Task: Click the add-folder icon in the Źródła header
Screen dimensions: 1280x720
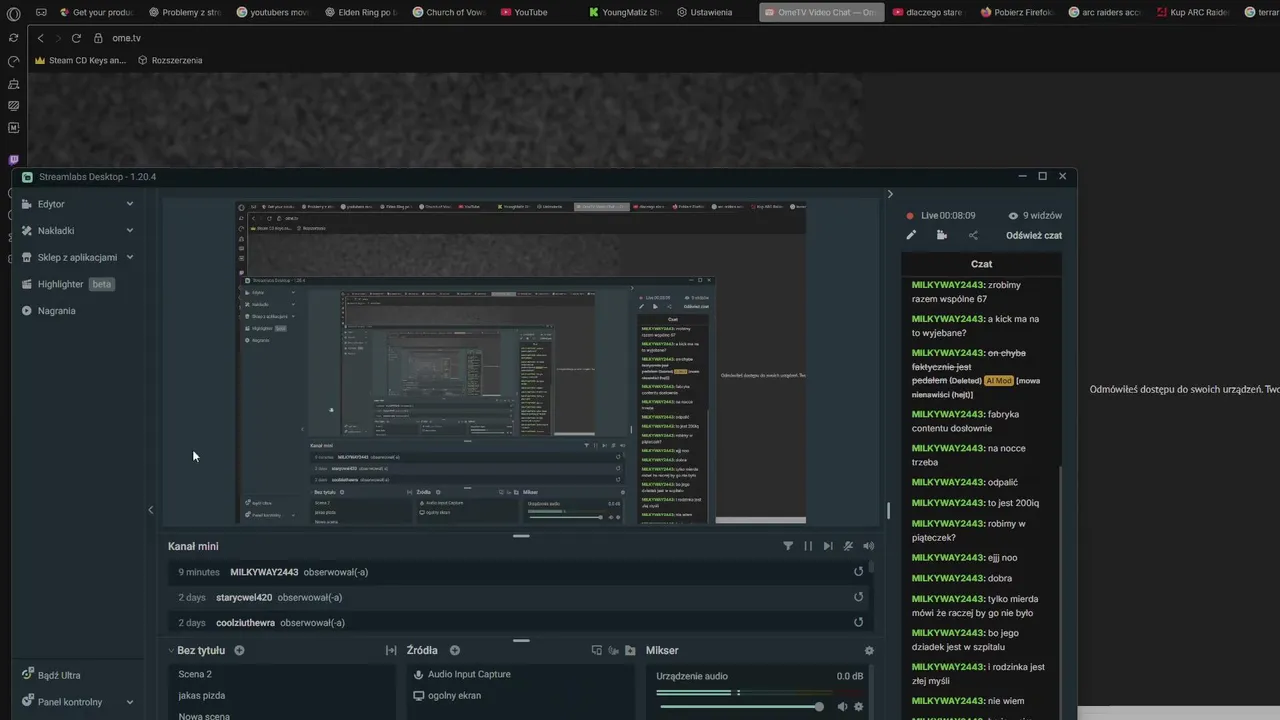Action: [x=630, y=650]
